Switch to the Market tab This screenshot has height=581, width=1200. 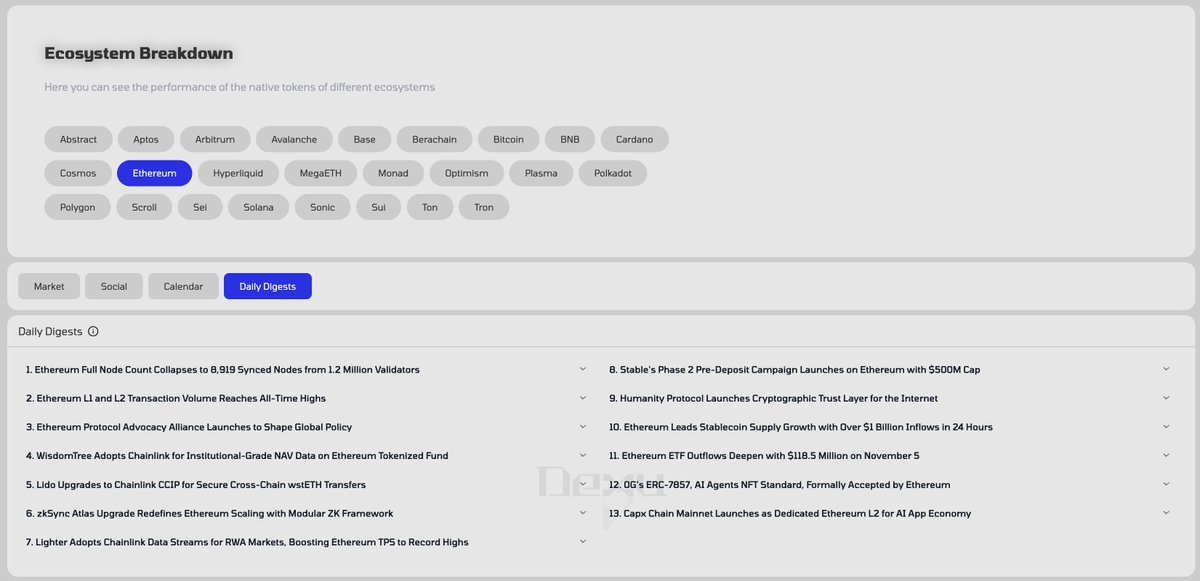point(49,286)
